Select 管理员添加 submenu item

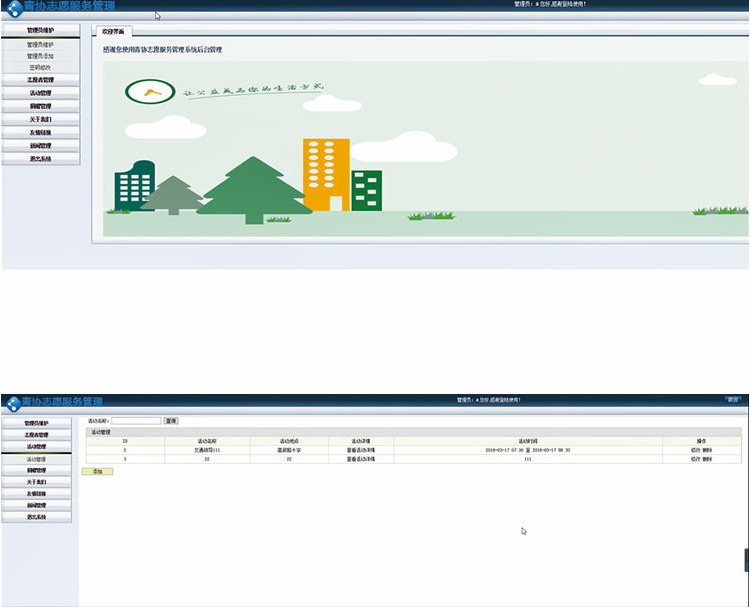click(41, 56)
